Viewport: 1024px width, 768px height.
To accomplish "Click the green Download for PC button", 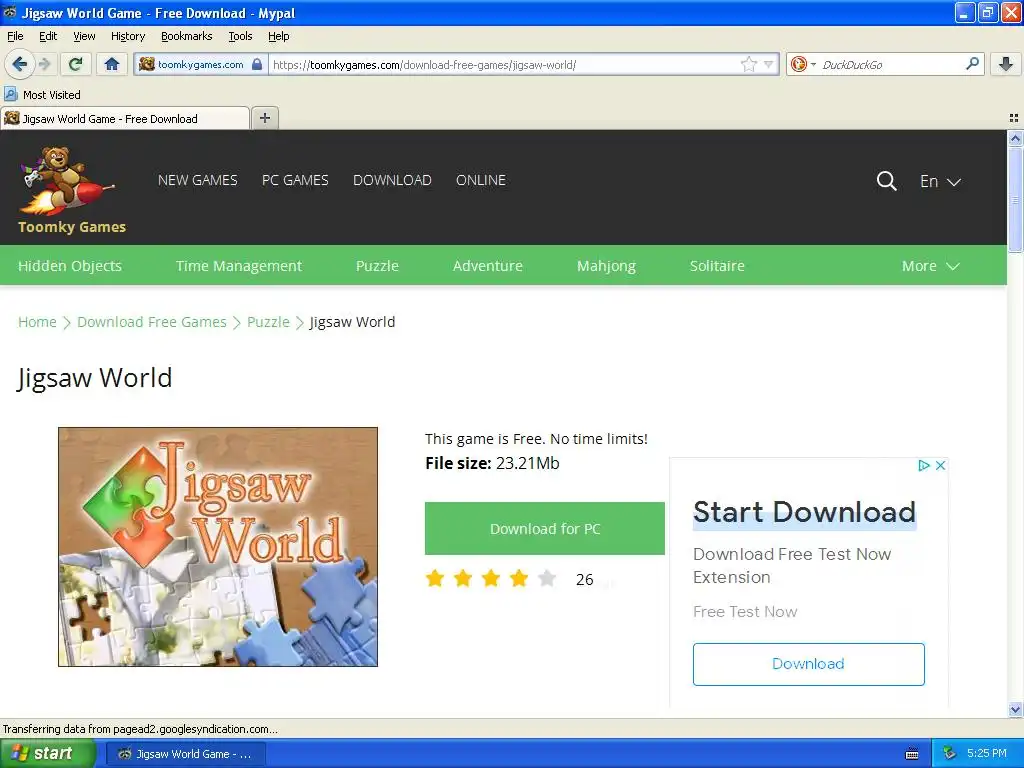I will point(545,528).
